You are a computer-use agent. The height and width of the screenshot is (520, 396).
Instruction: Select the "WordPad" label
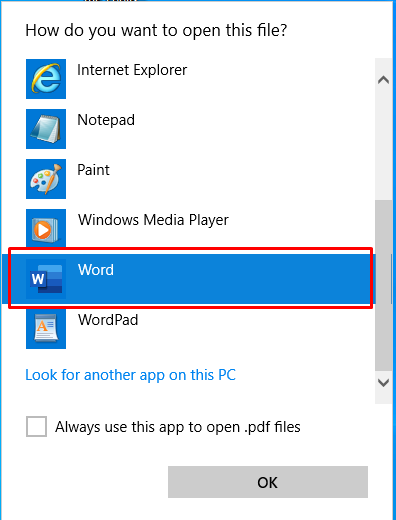tap(108, 320)
